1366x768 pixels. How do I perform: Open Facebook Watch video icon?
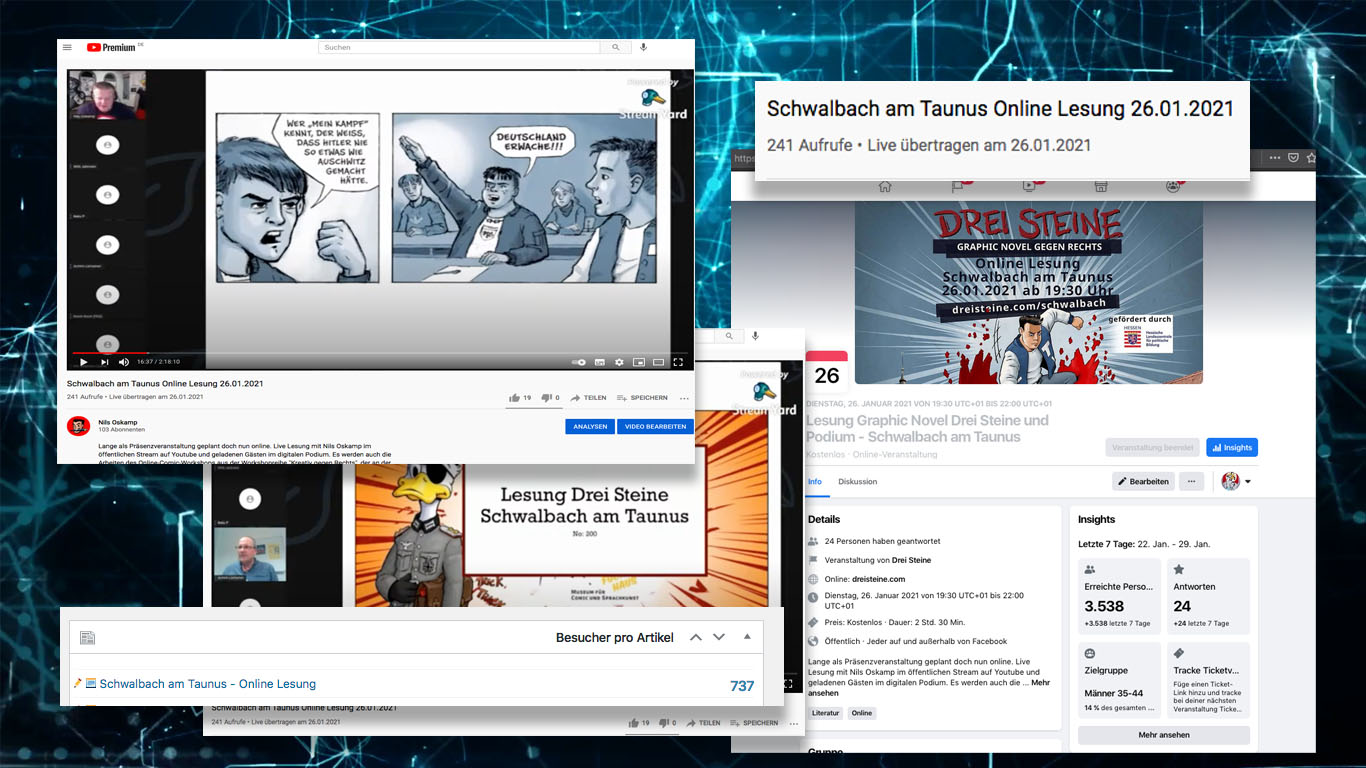[x=1029, y=186]
